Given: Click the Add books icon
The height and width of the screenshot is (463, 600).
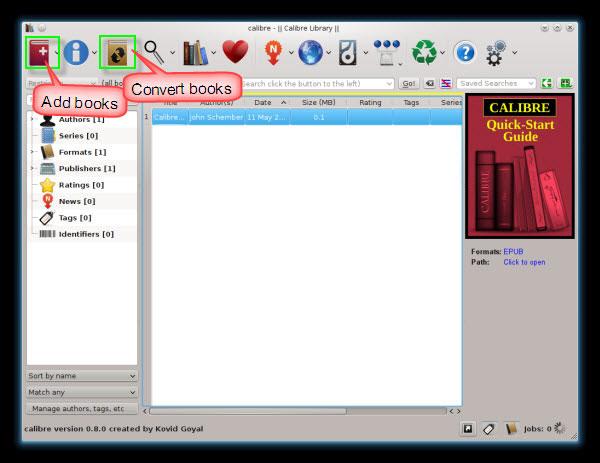Looking at the screenshot, I should (40, 52).
